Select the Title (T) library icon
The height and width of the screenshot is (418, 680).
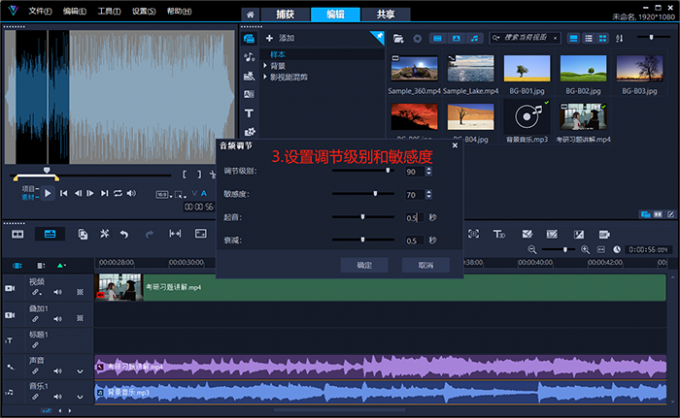(x=249, y=113)
